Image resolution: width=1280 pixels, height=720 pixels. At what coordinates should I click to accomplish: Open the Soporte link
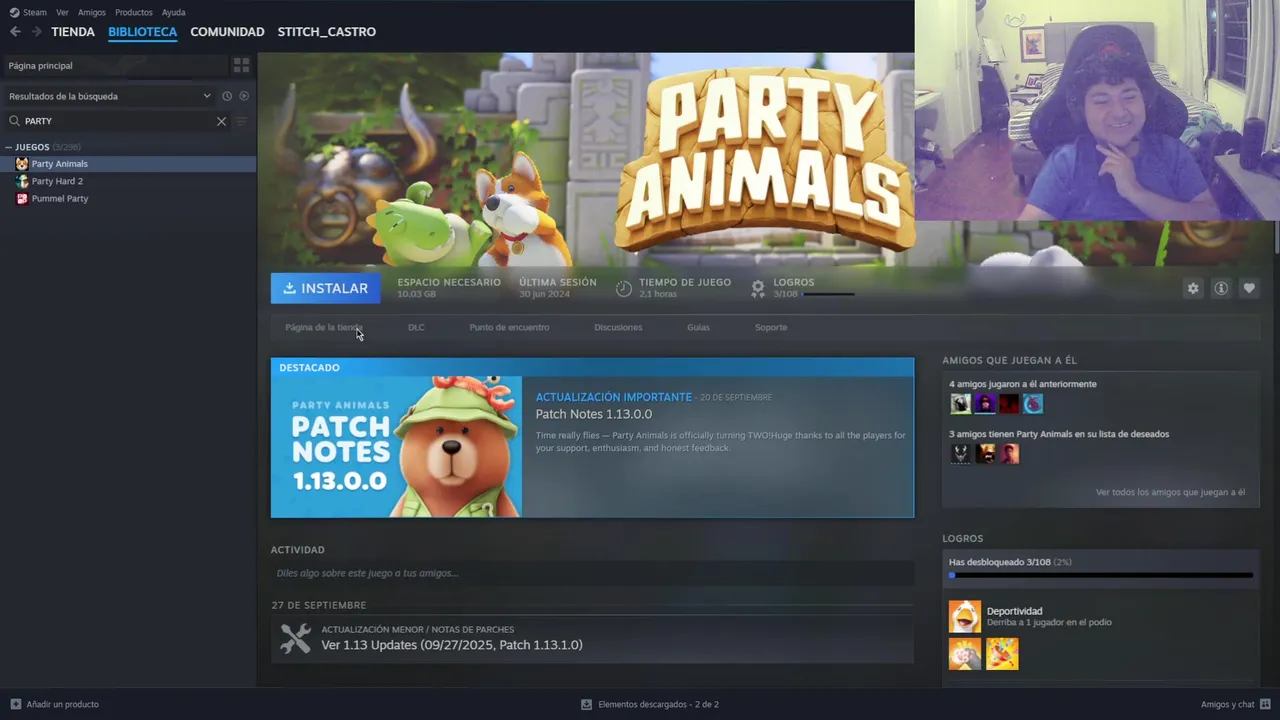pos(771,327)
